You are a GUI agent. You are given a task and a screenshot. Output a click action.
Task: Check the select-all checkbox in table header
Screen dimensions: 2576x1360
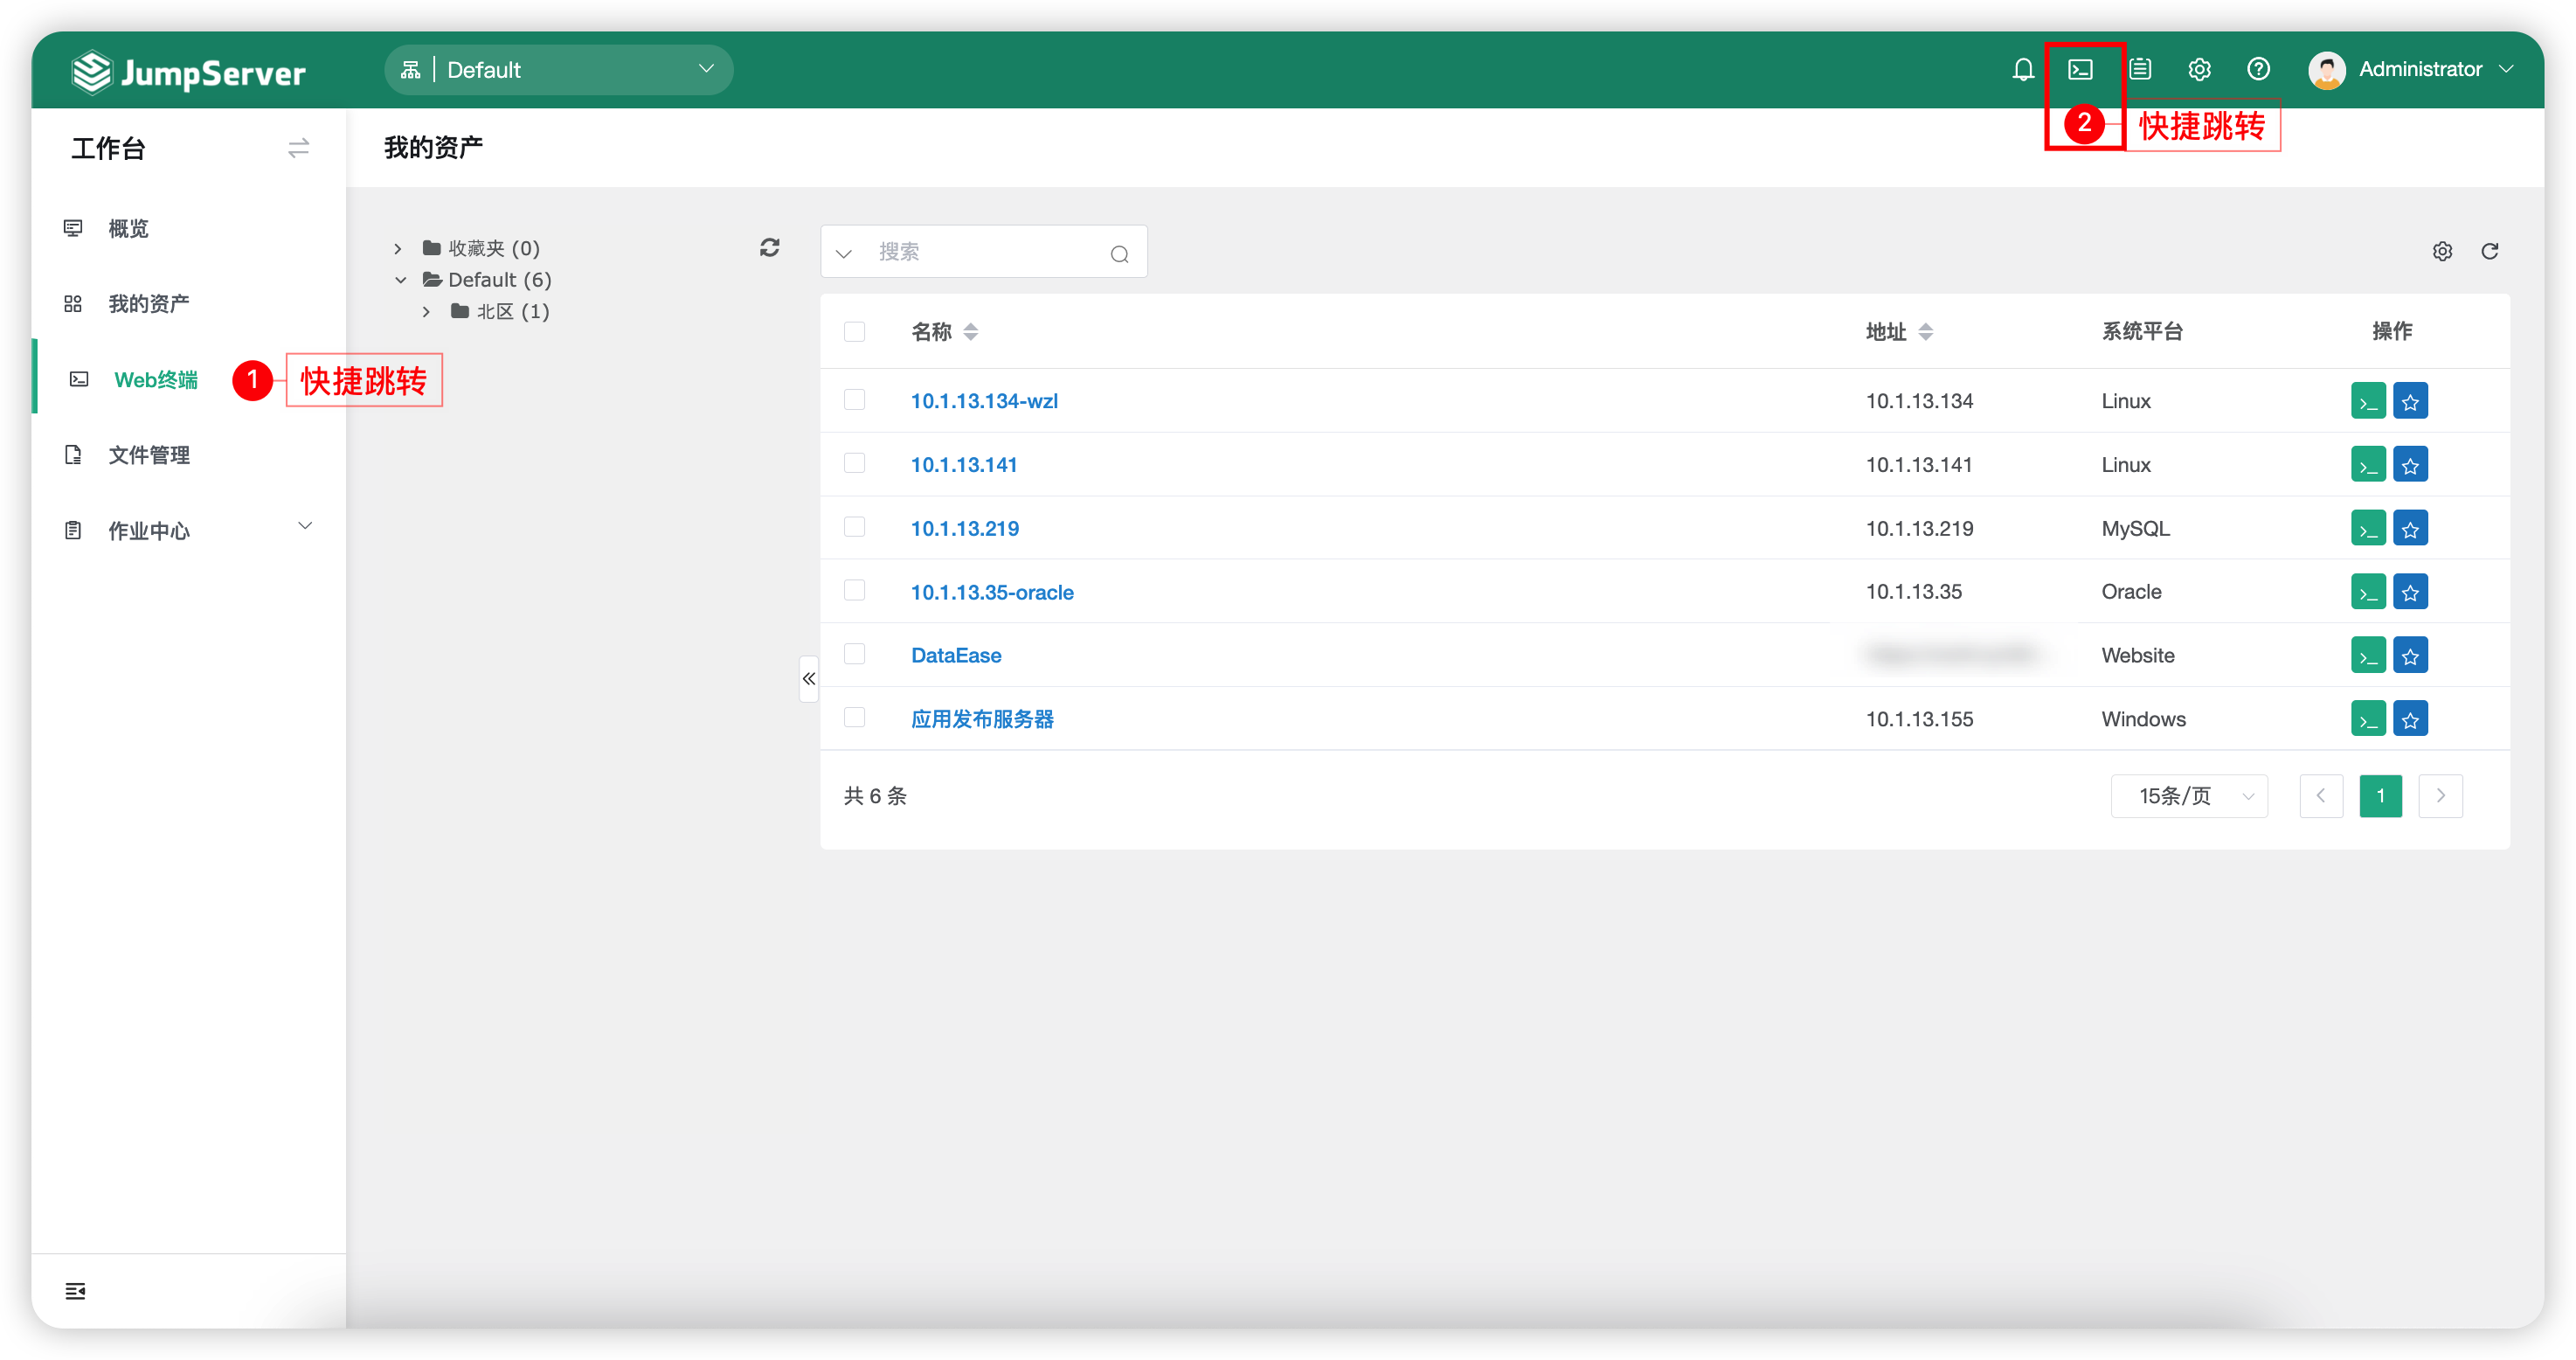coord(855,331)
